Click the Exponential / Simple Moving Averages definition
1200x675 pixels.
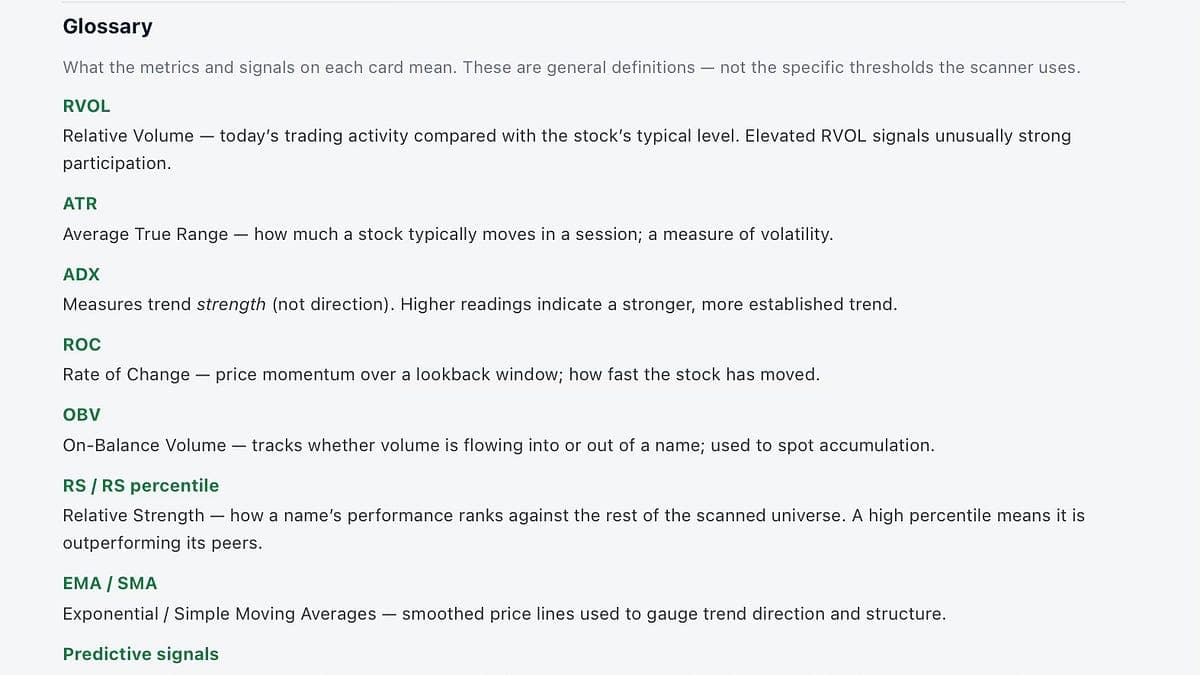pos(504,613)
